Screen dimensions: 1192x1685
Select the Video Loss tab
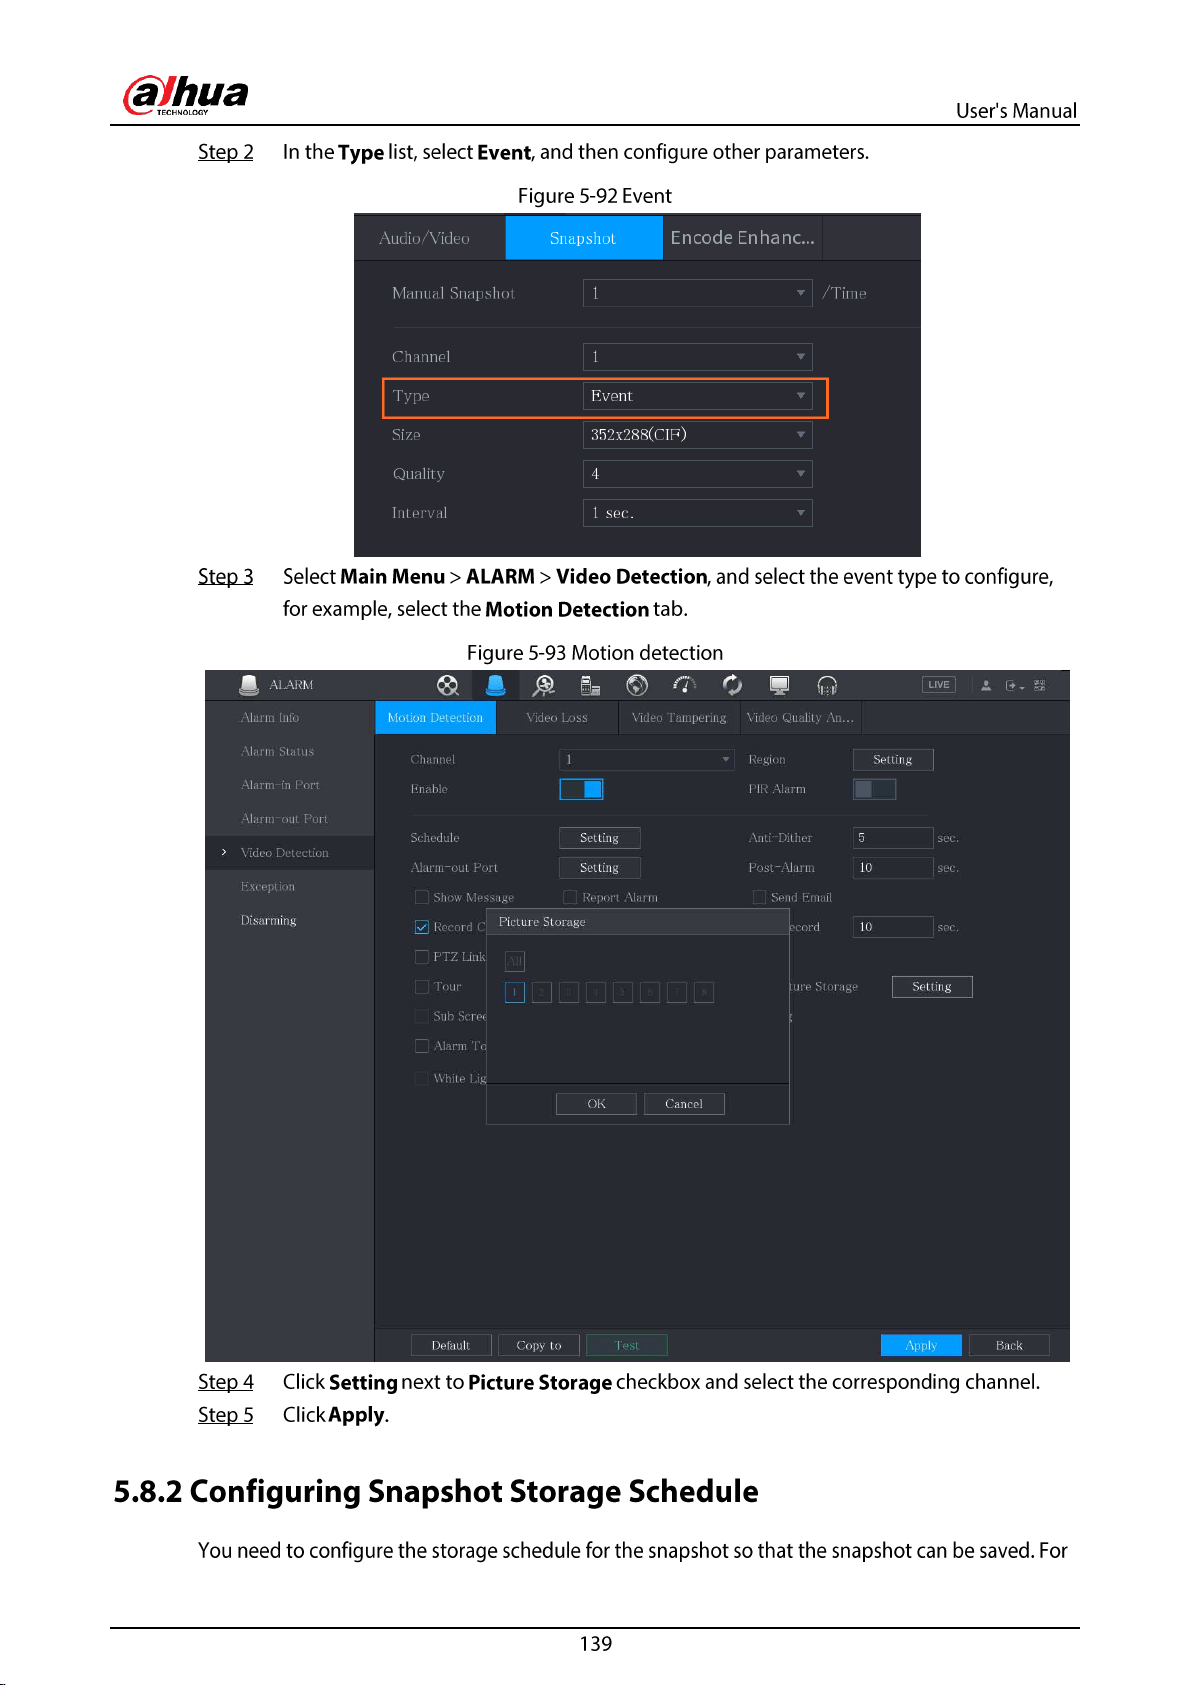tap(557, 718)
